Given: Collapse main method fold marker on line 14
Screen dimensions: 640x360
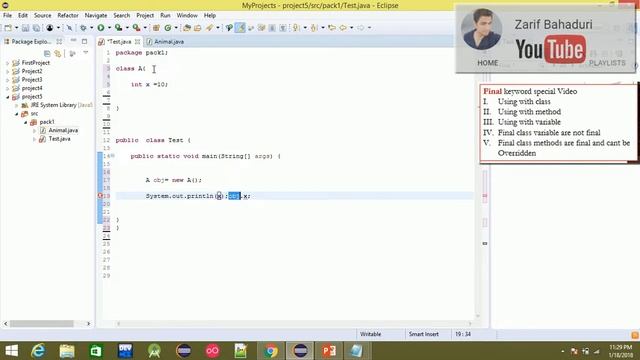Looking at the screenshot, I should (113, 156).
